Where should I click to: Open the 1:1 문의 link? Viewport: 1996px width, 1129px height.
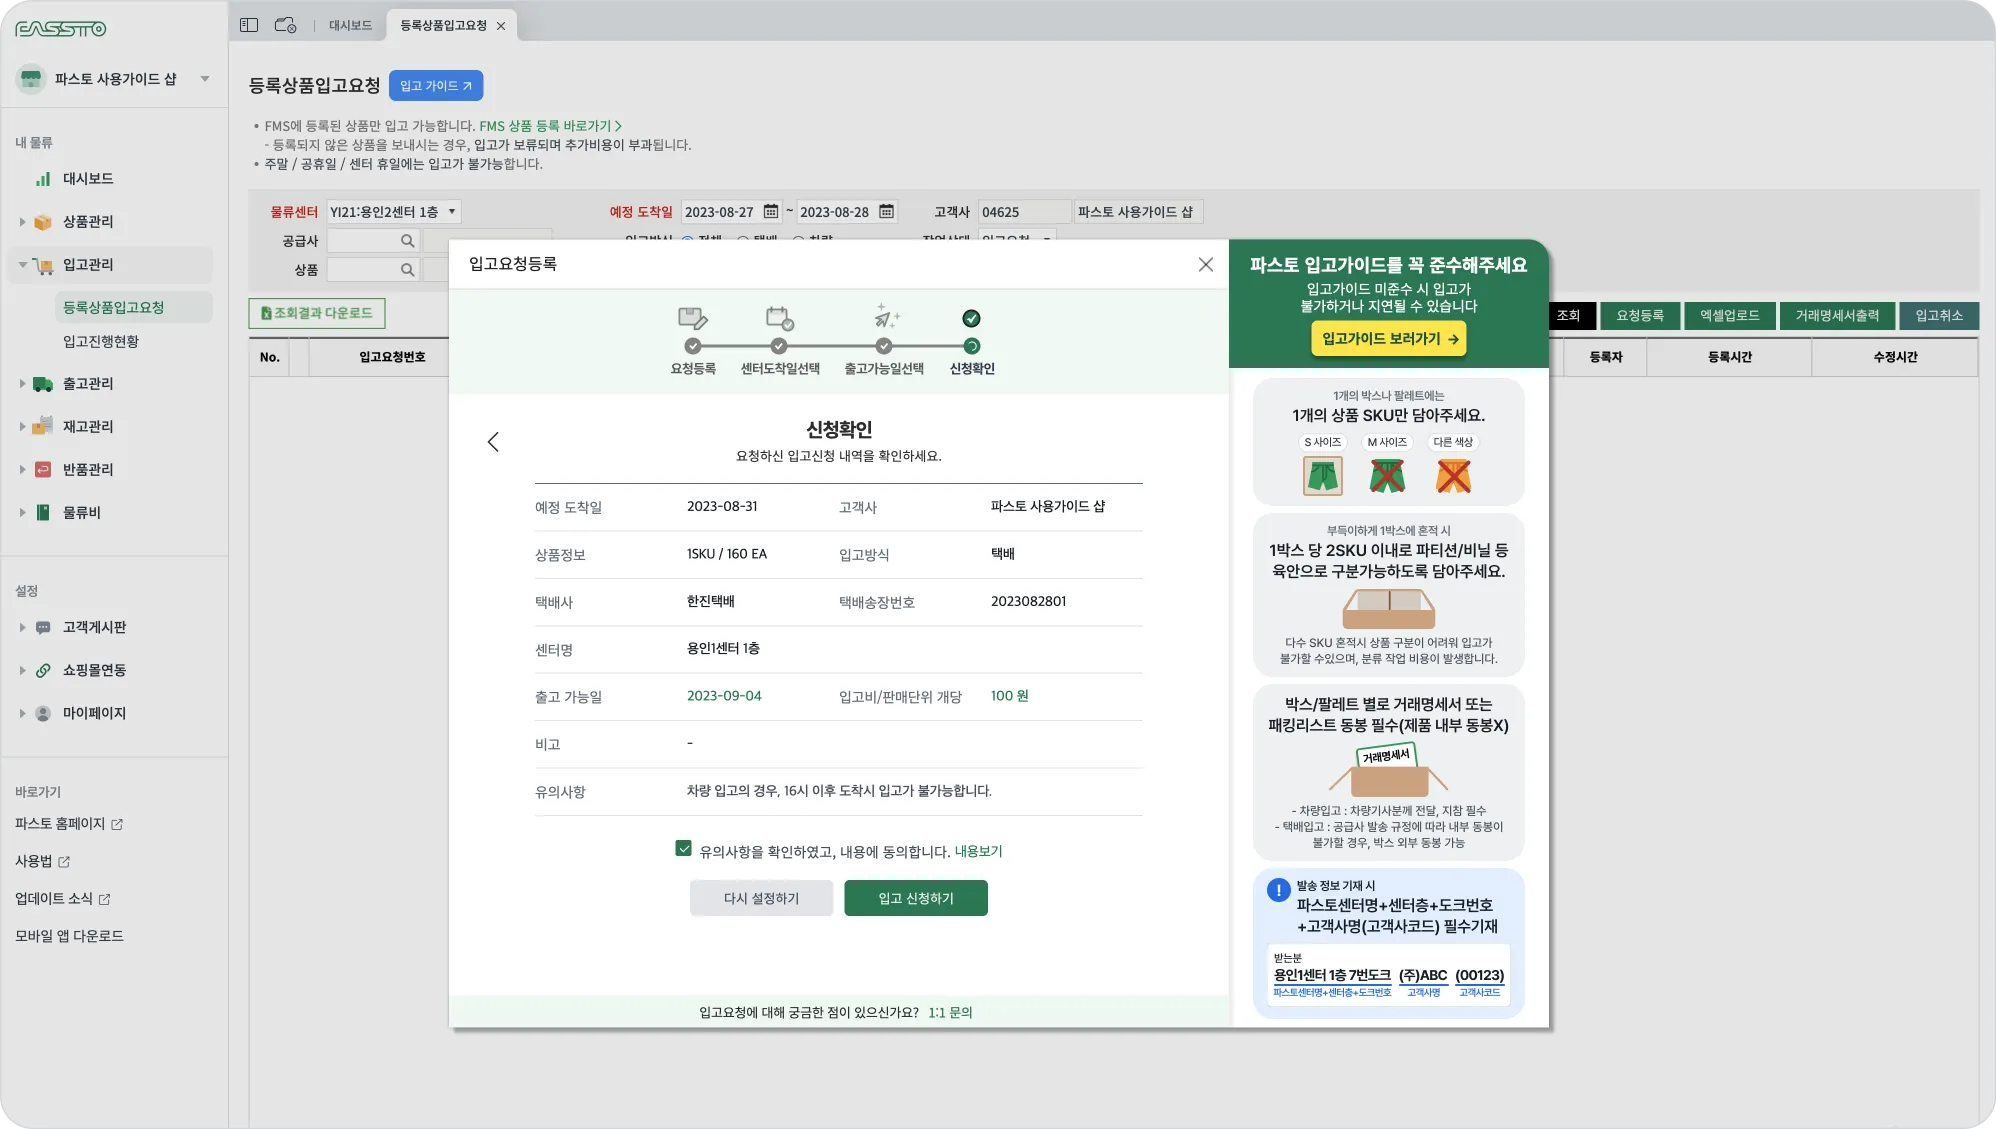coord(950,1012)
